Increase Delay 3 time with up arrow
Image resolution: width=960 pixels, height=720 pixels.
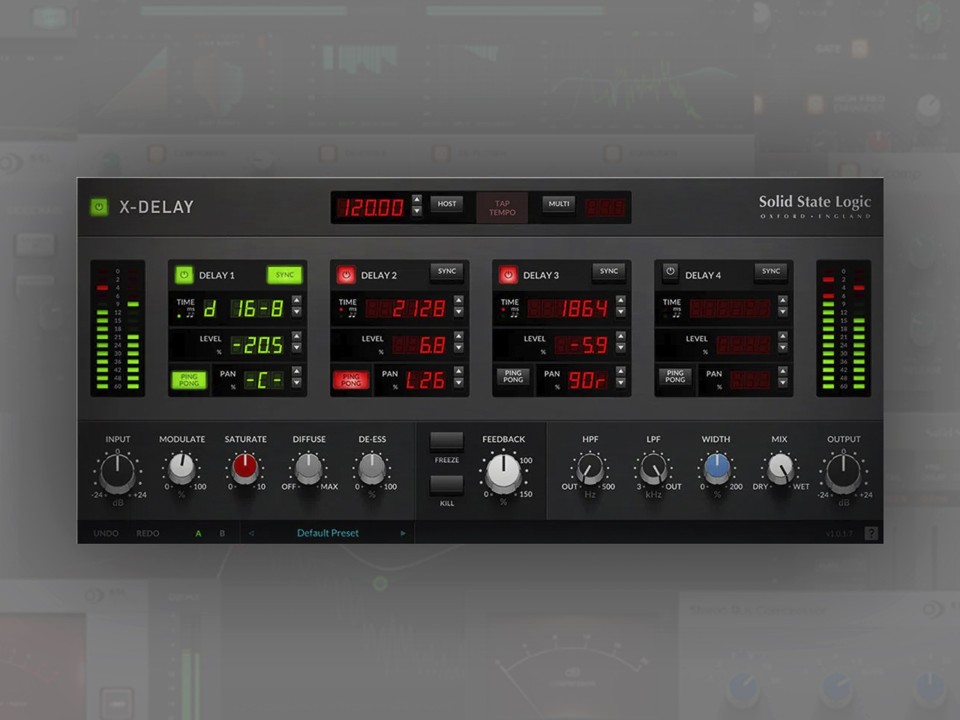click(621, 300)
